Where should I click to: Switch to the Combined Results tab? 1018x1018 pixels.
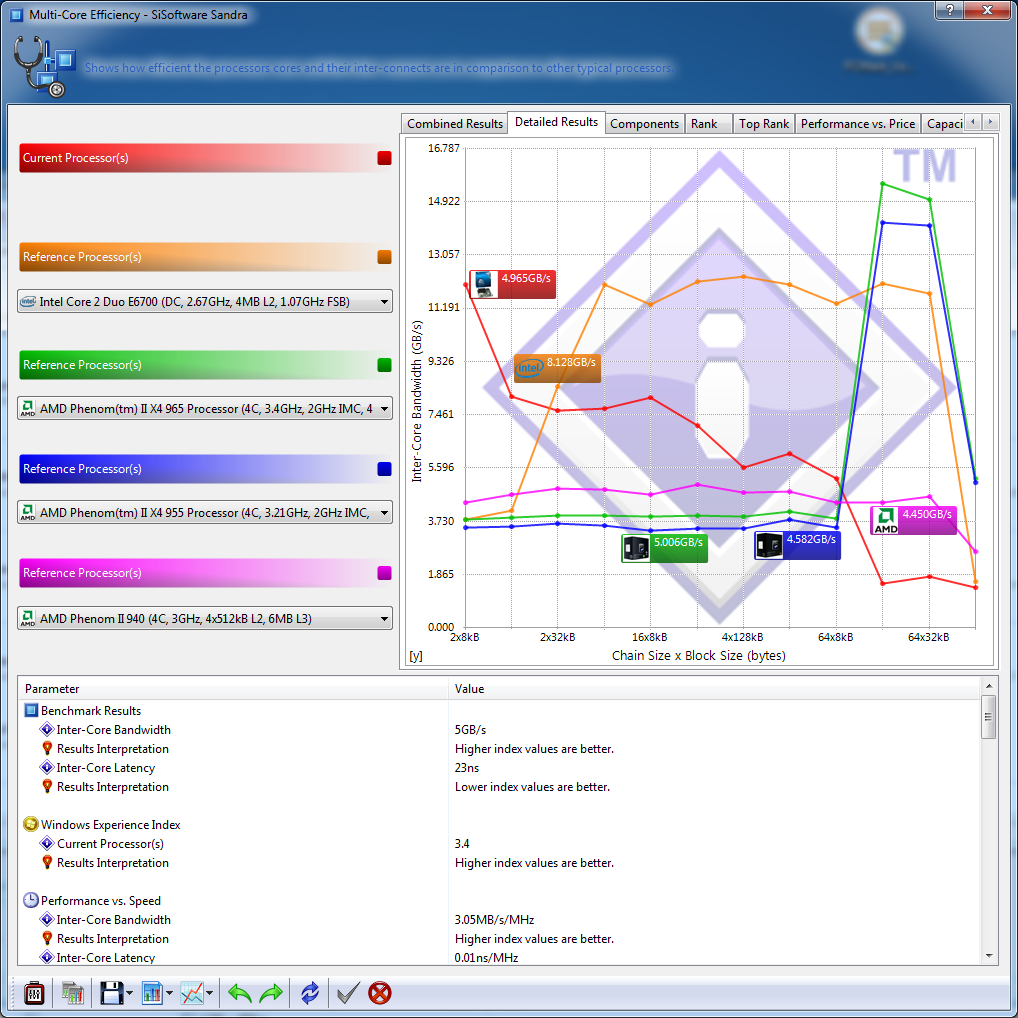point(454,123)
